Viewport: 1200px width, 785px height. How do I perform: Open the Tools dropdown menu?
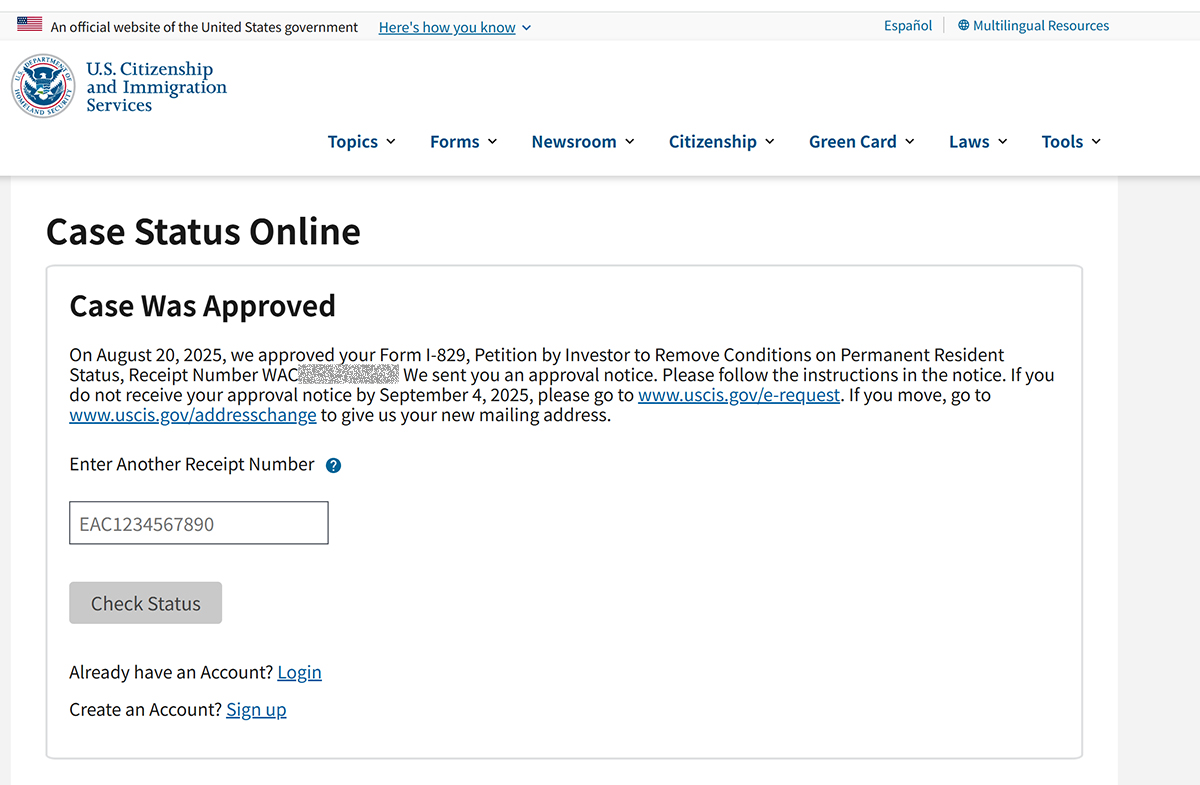pyautogui.click(x=1071, y=142)
